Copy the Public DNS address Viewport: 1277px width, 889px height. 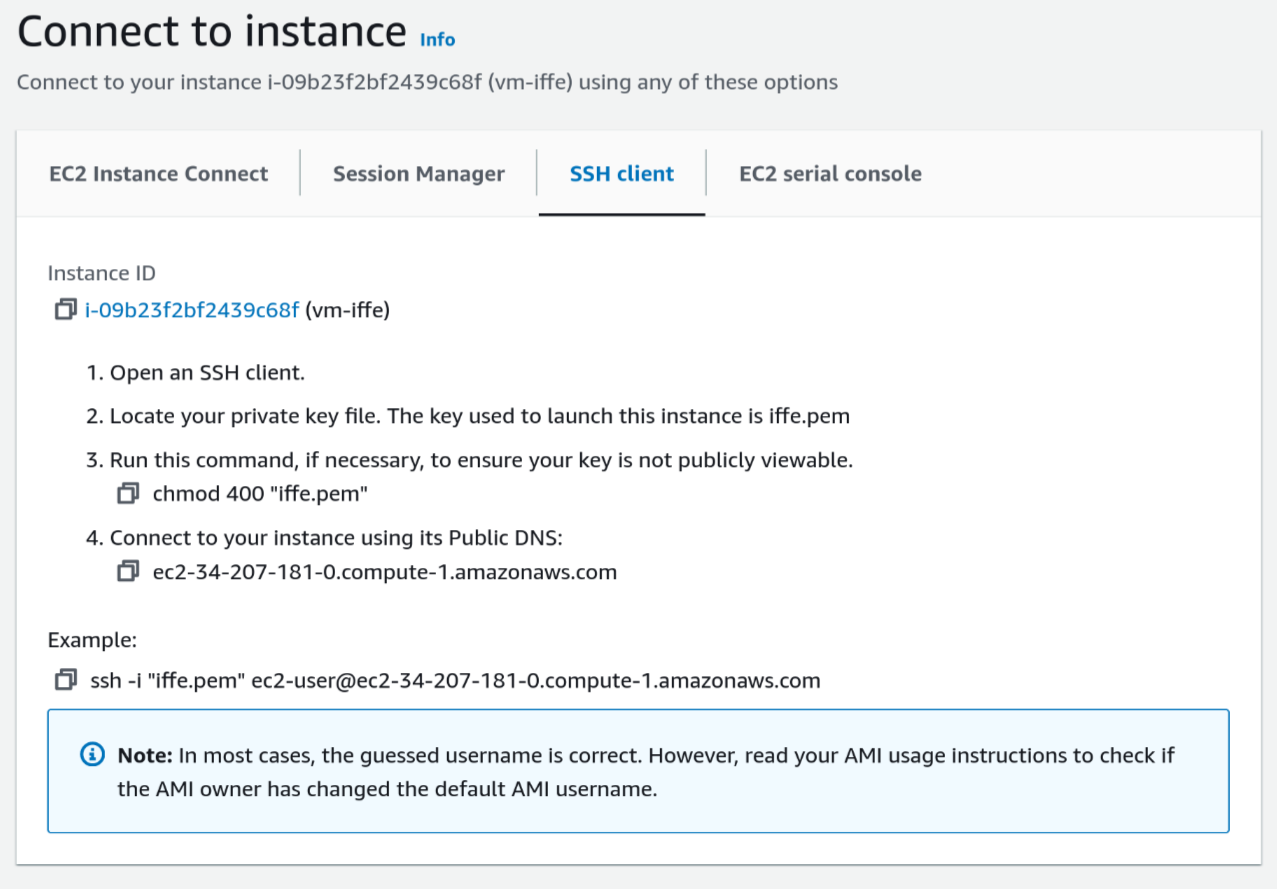pos(128,572)
